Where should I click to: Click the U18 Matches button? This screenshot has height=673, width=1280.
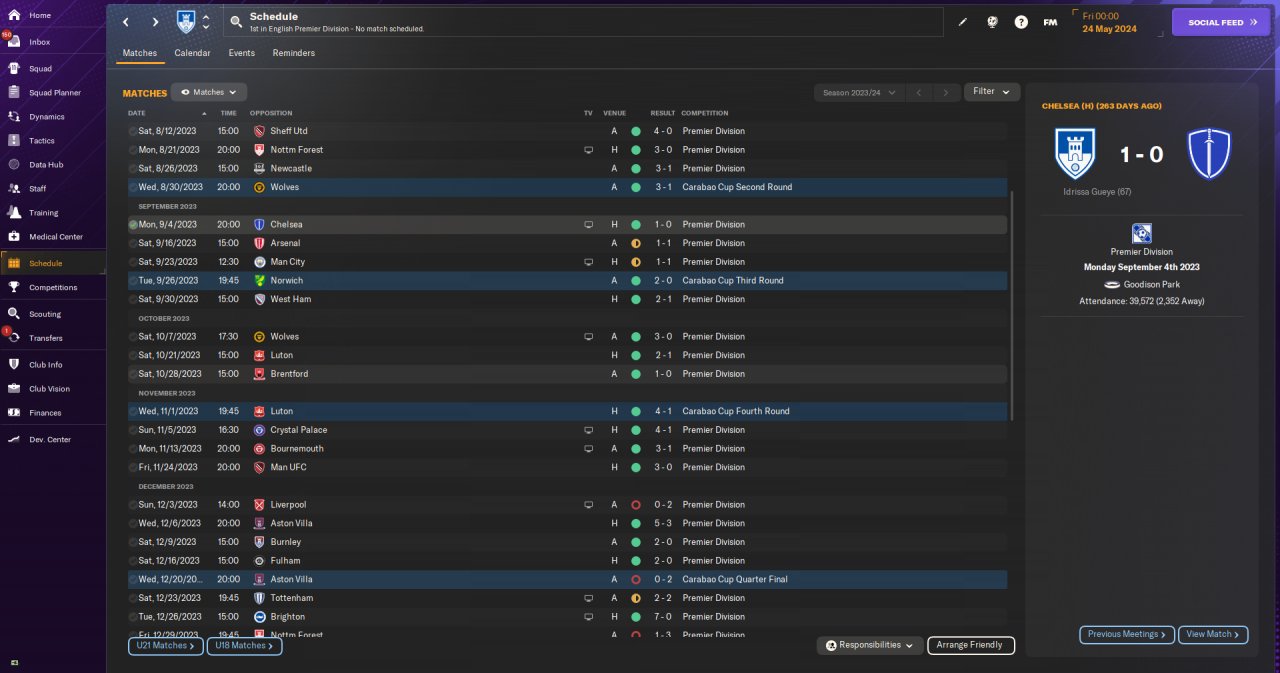click(x=245, y=646)
